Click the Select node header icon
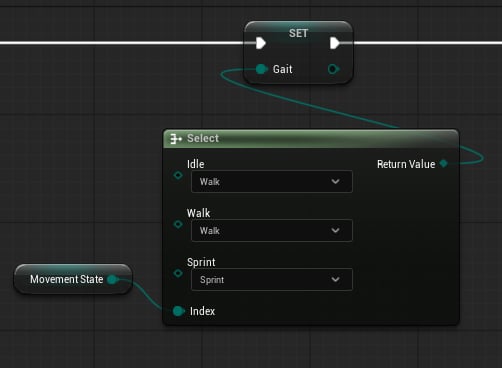 tap(176, 139)
